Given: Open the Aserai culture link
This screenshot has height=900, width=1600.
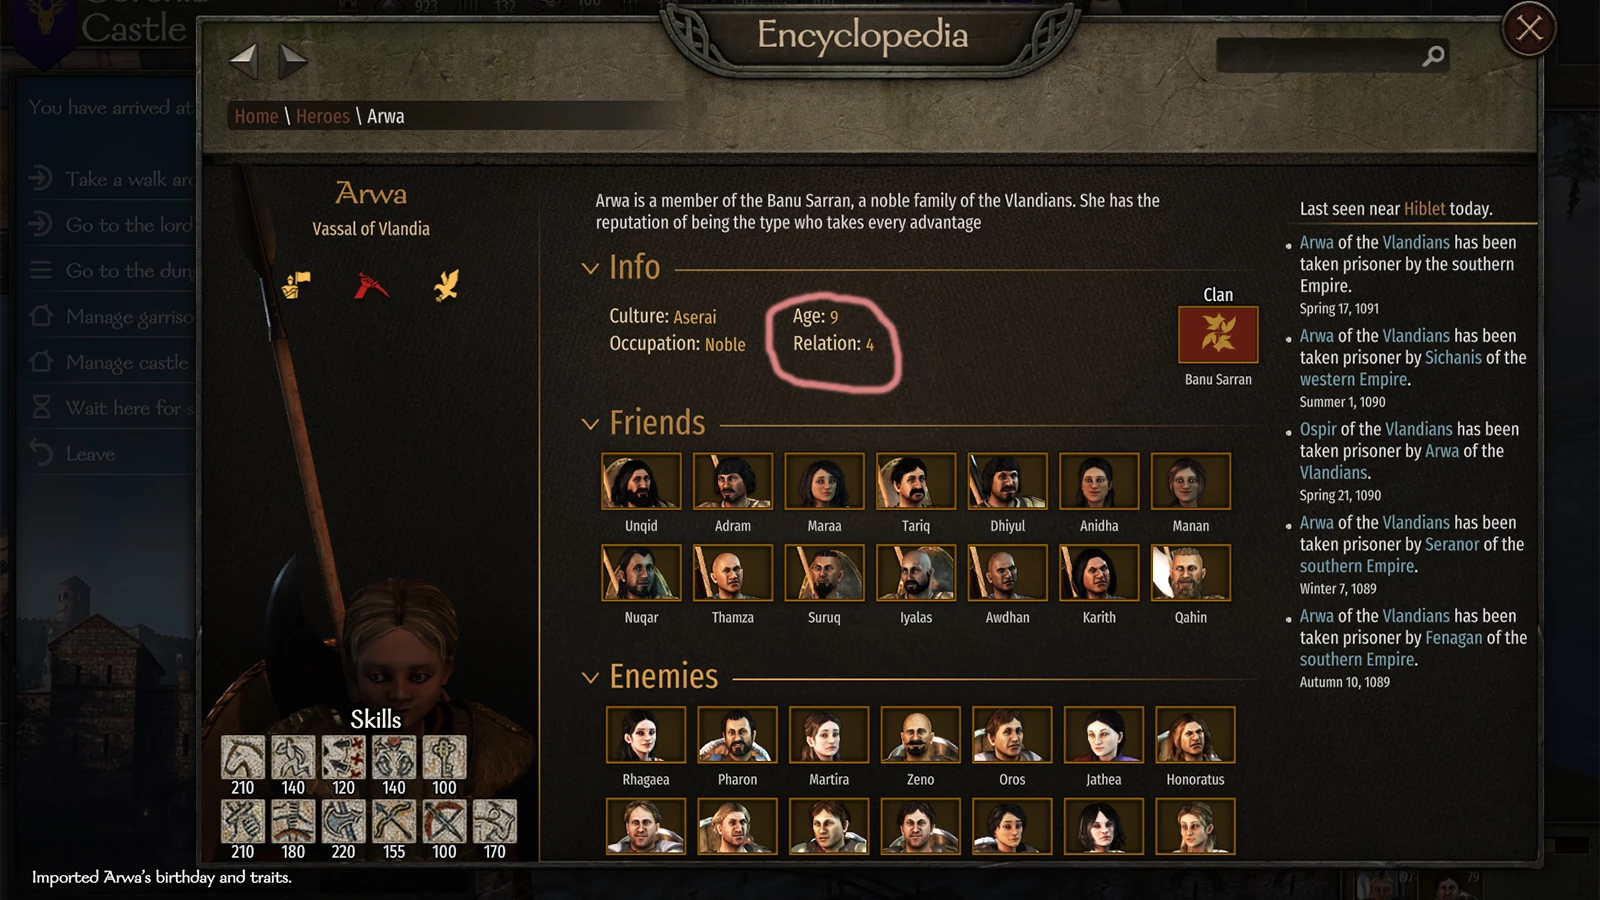Looking at the screenshot, I should click(695, 317).
